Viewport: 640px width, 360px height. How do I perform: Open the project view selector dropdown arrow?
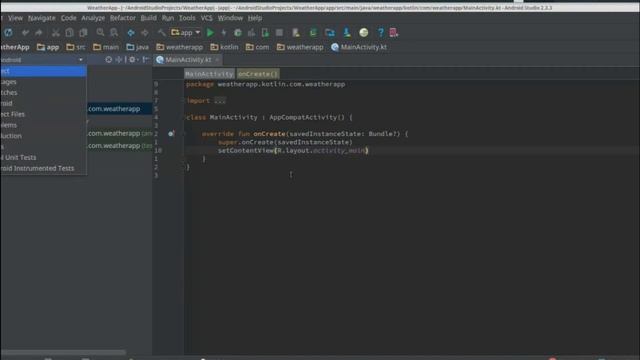tap(80, 60)
